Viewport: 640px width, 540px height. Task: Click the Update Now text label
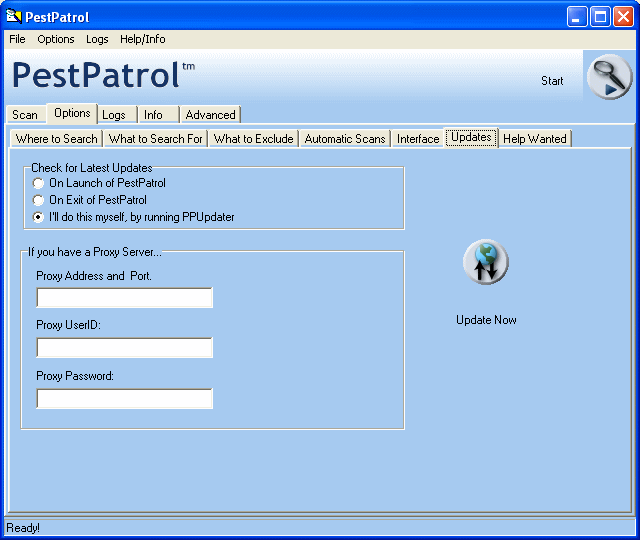(x=486, y=320)
